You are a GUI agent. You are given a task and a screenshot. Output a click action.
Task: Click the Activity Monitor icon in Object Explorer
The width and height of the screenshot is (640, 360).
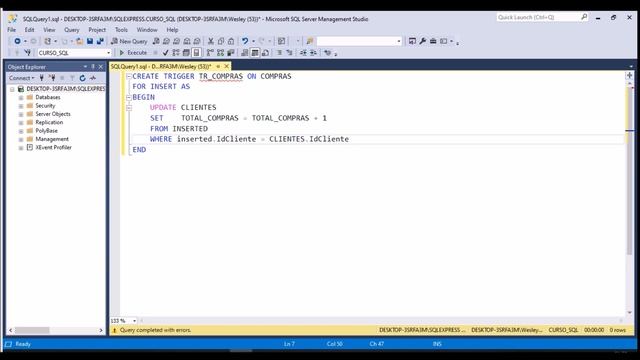click(x=93, y=78)
